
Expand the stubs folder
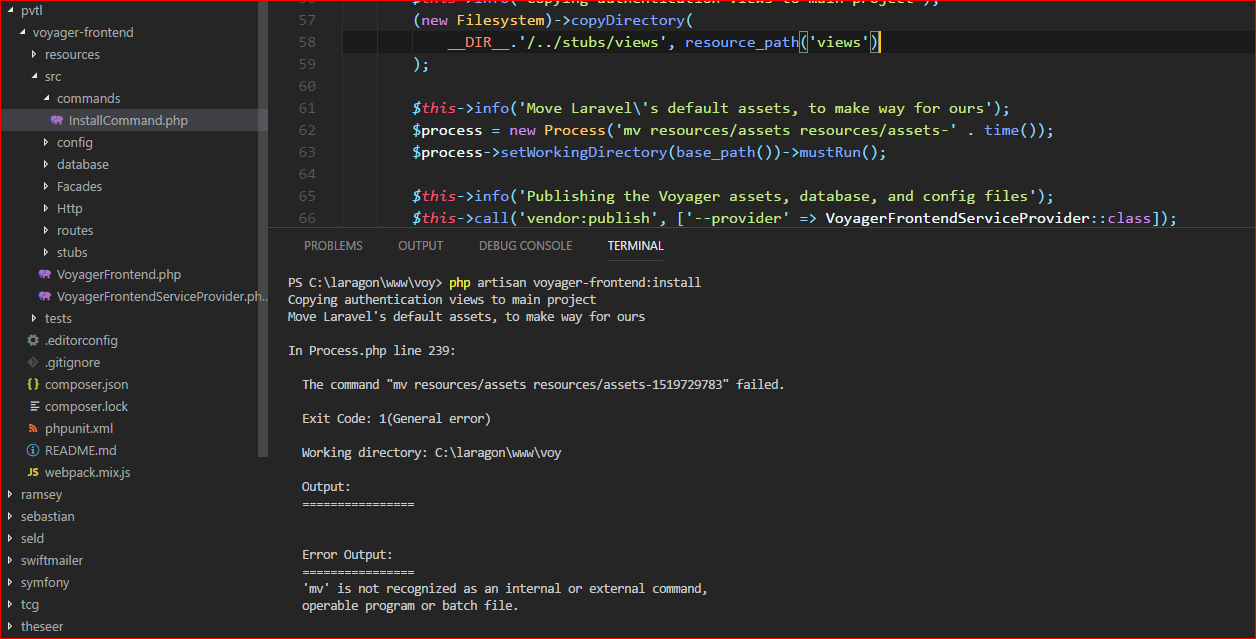(47, 252)
